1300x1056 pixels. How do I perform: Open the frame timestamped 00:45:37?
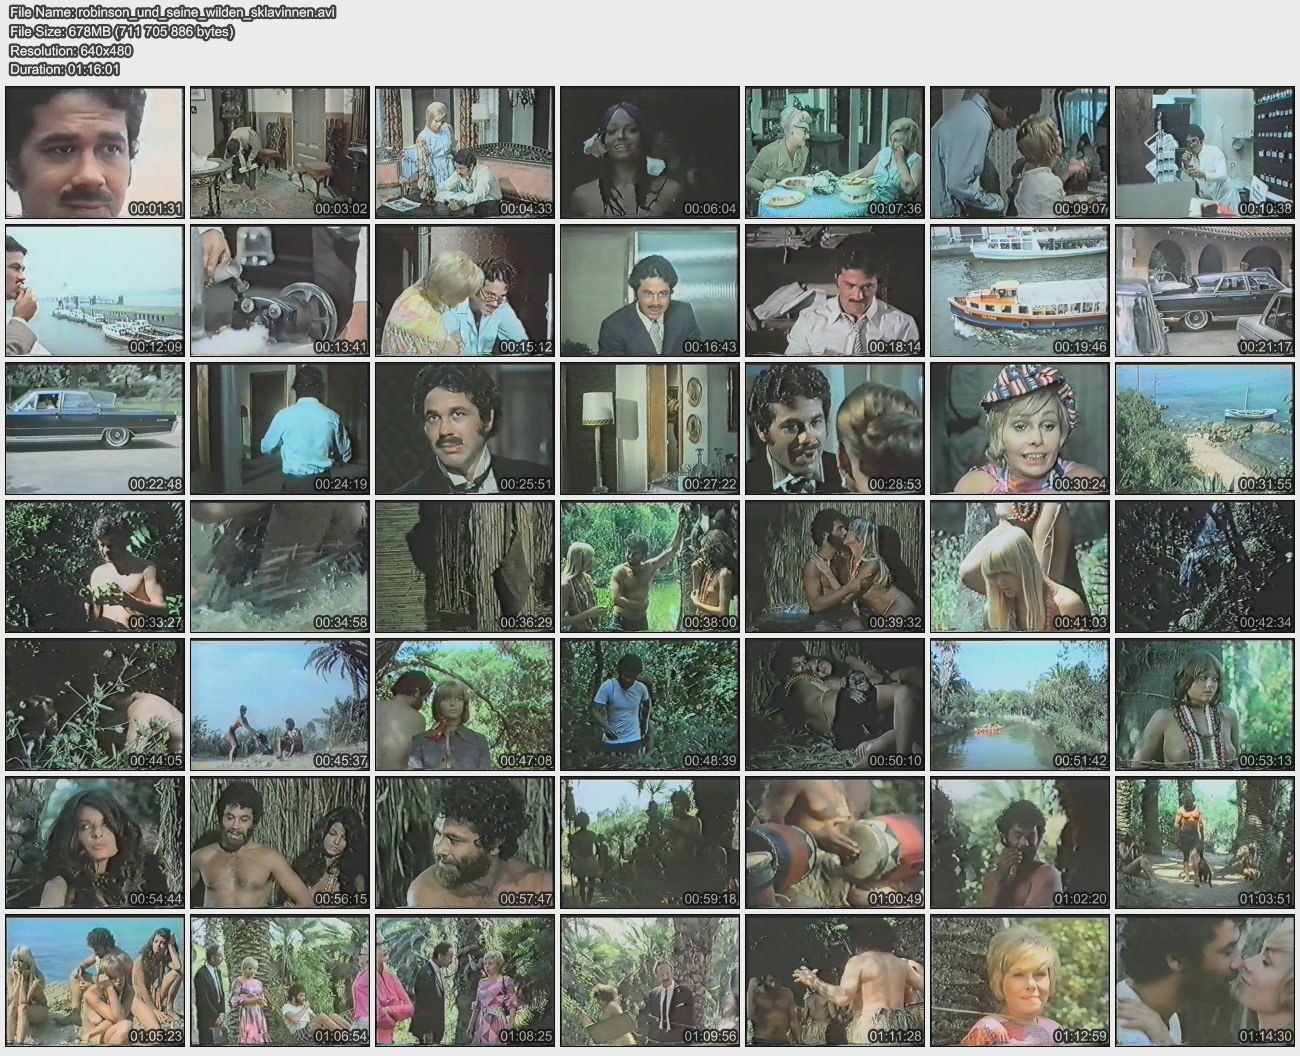click(280, 704)
